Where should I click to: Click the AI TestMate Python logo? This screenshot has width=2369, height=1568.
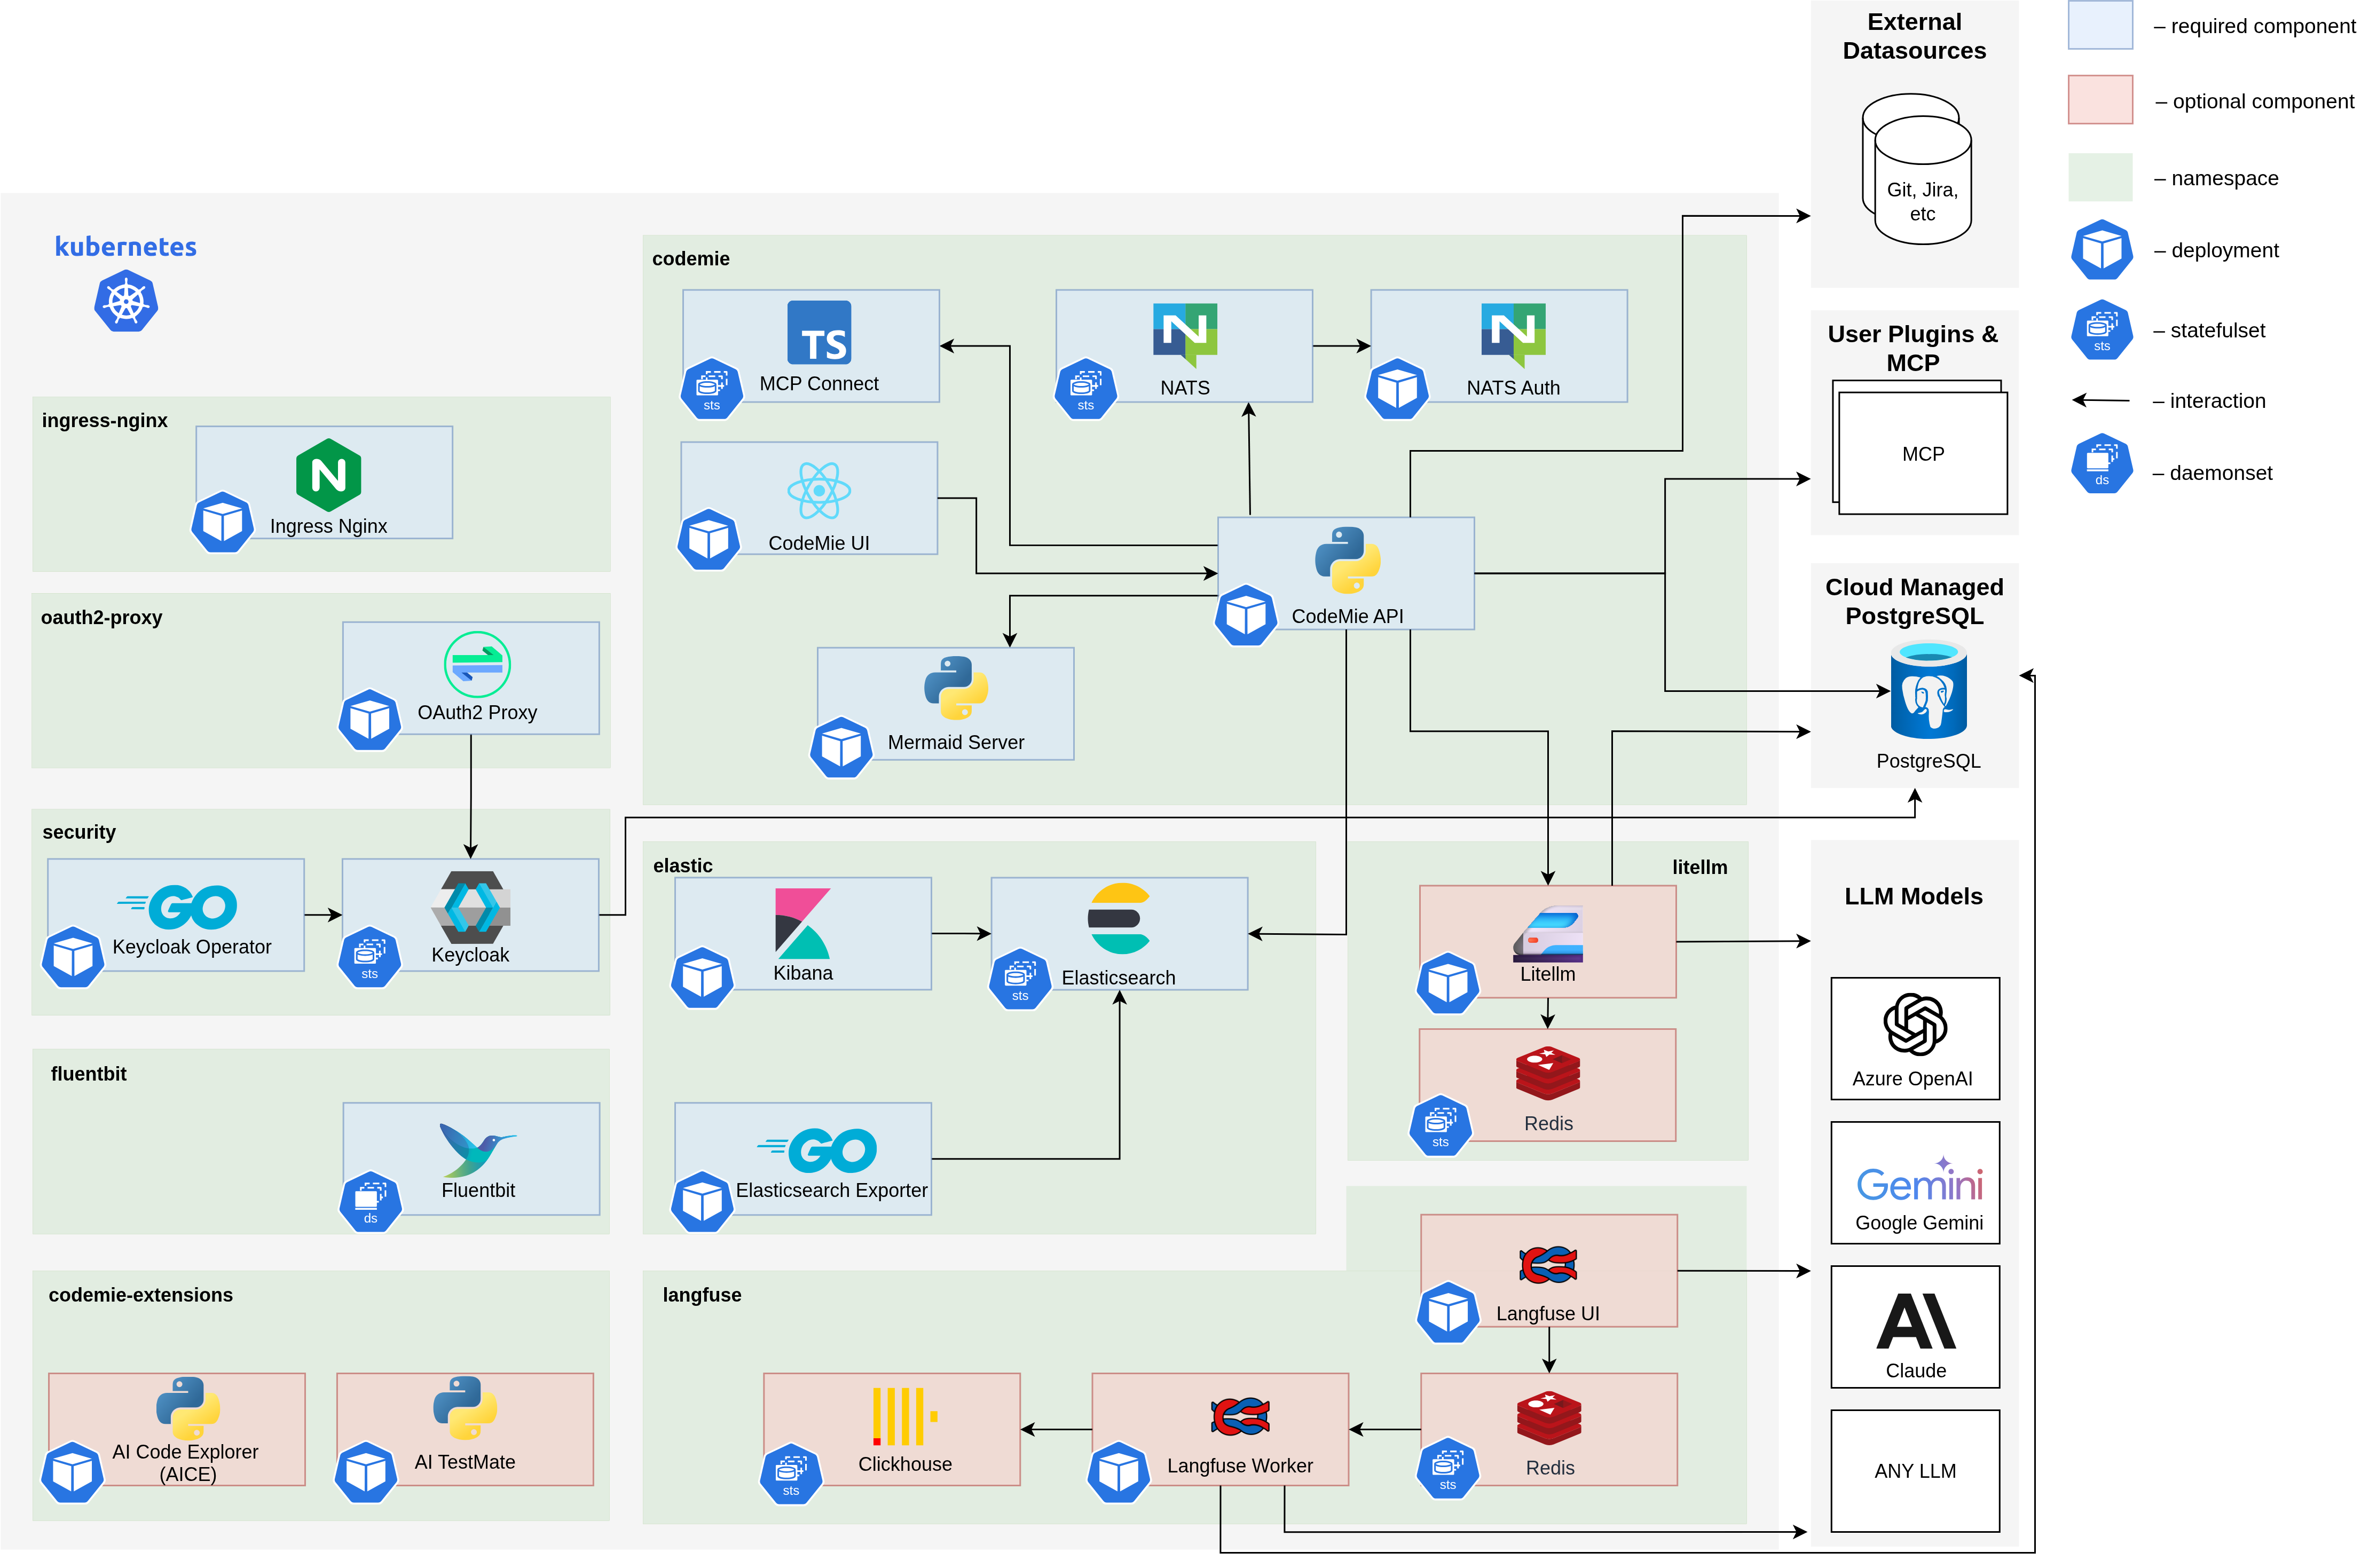point(465,1408)
